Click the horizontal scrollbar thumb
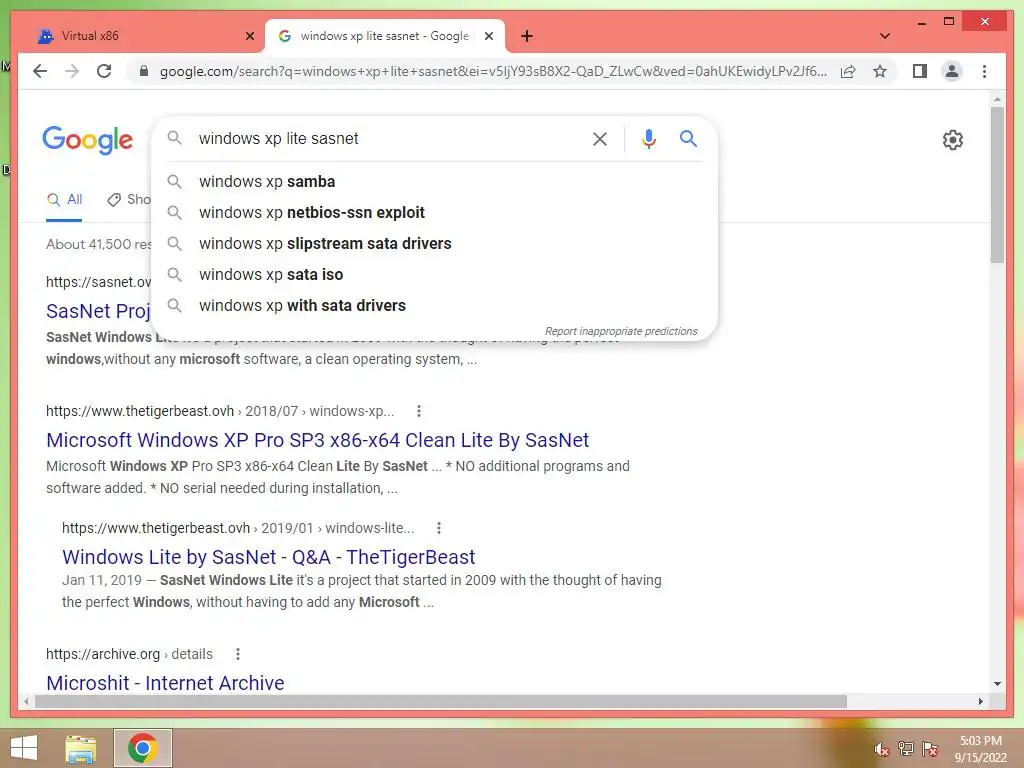The width and height of the screenshot is (1024, 768). [441, 701]
